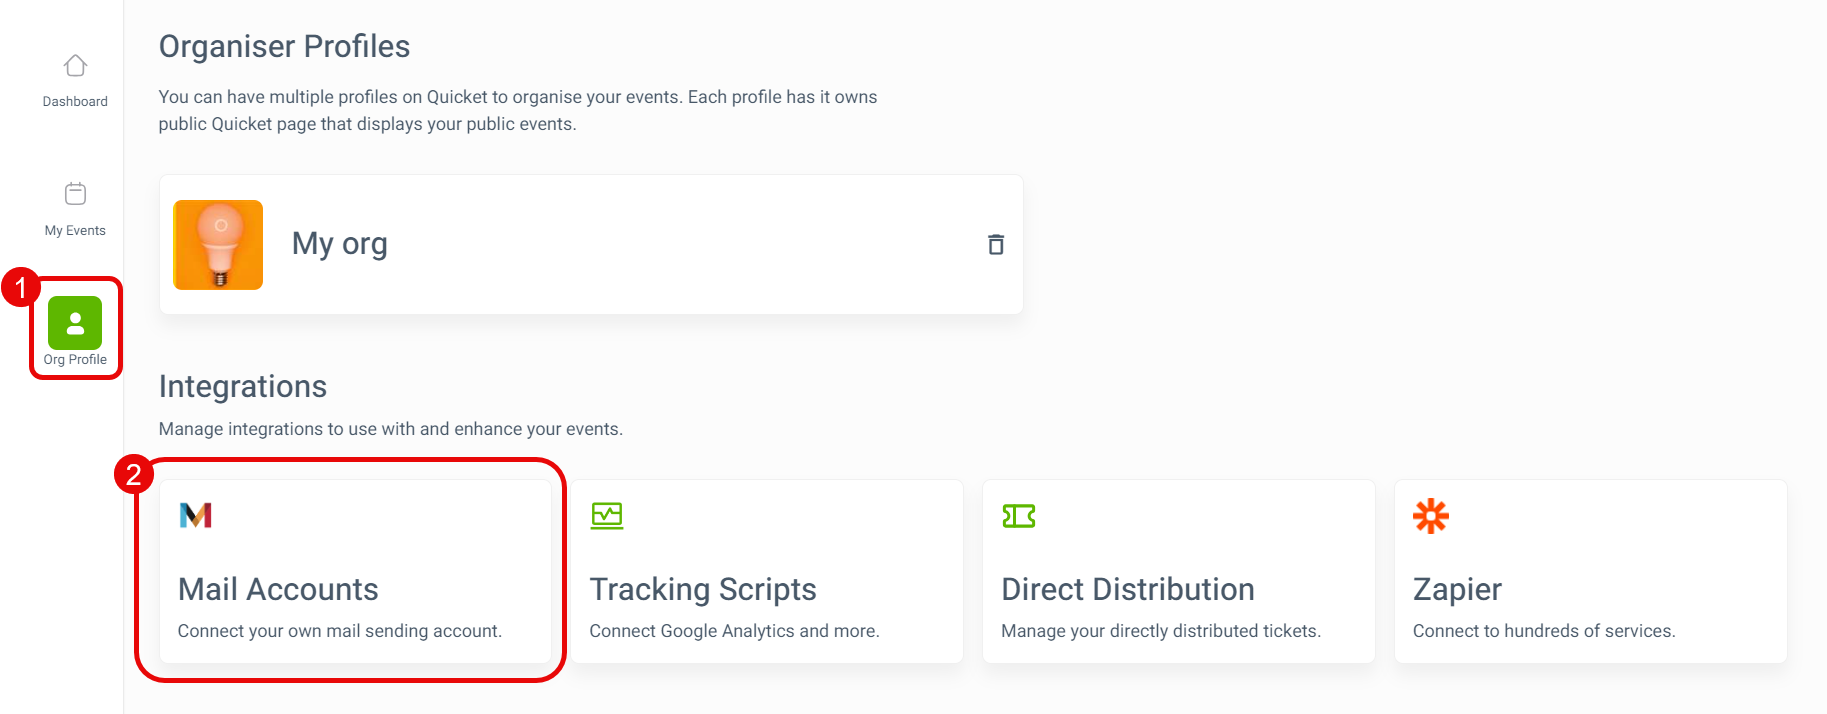Open the Dashboard home icon
The width and height of the screenshot is (1827, 714).
click(75, 65)
